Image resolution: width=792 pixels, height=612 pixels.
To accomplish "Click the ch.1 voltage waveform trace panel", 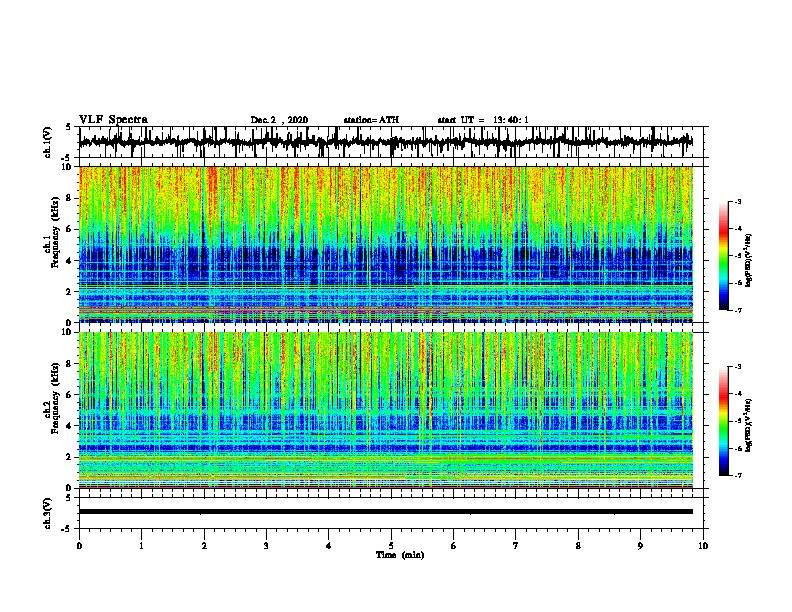I will click(391, 142).
